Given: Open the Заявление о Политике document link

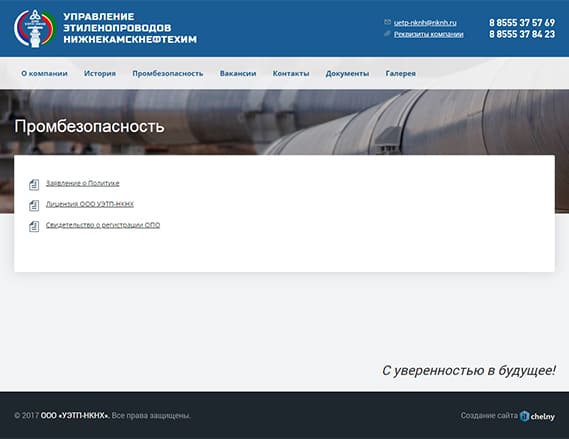Looking at the screenshot, I should (82, 183).
